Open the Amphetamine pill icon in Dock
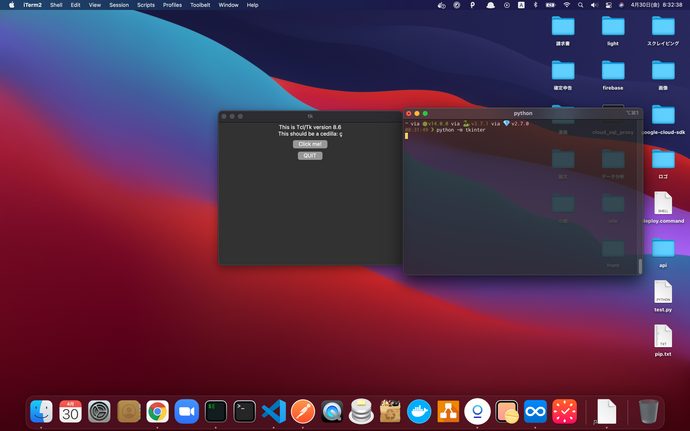Image resolution: width=690 pixels, height=431 pixels. pos(506,411)
